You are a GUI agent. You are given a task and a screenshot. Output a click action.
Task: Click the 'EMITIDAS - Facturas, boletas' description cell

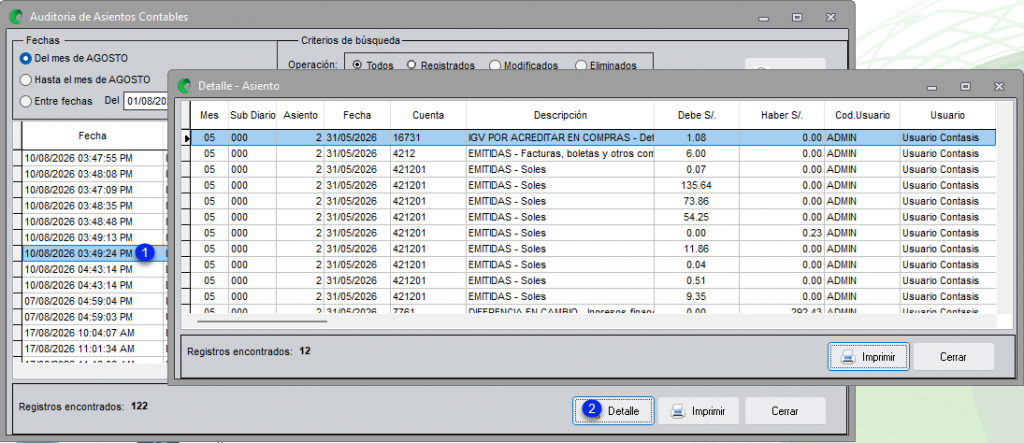coord(560,154)
